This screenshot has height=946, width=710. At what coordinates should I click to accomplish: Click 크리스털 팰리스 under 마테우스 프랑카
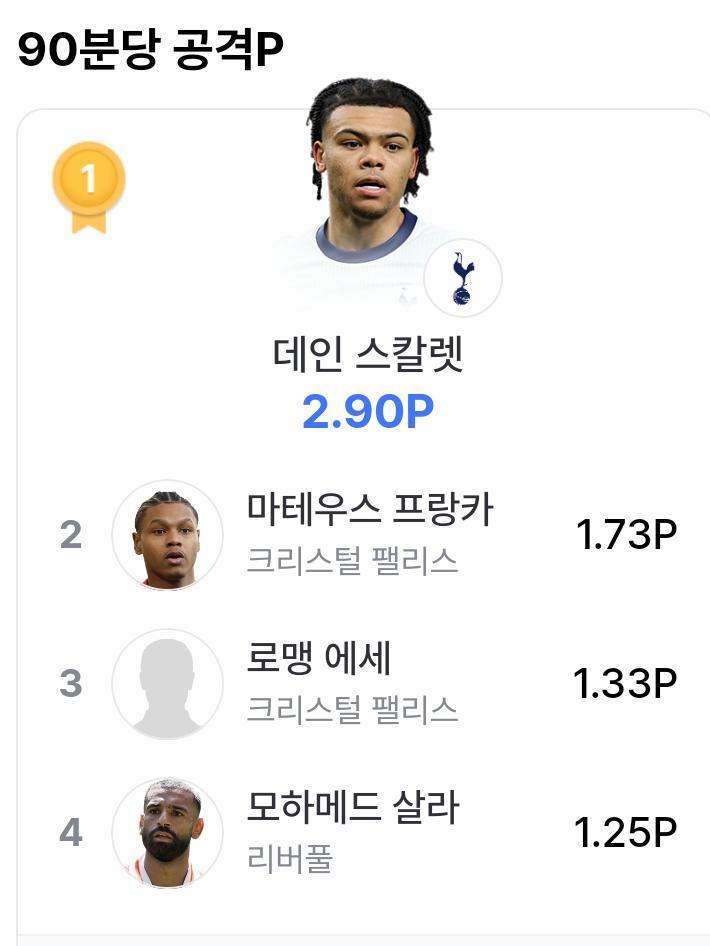coord(352,561)
